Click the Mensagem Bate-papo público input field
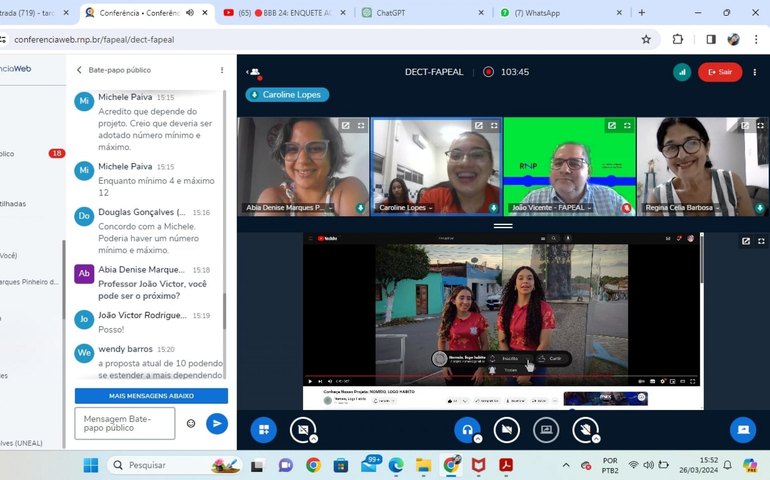The height and width of the screenshot is (480, 770). click(x=125, y=423)
